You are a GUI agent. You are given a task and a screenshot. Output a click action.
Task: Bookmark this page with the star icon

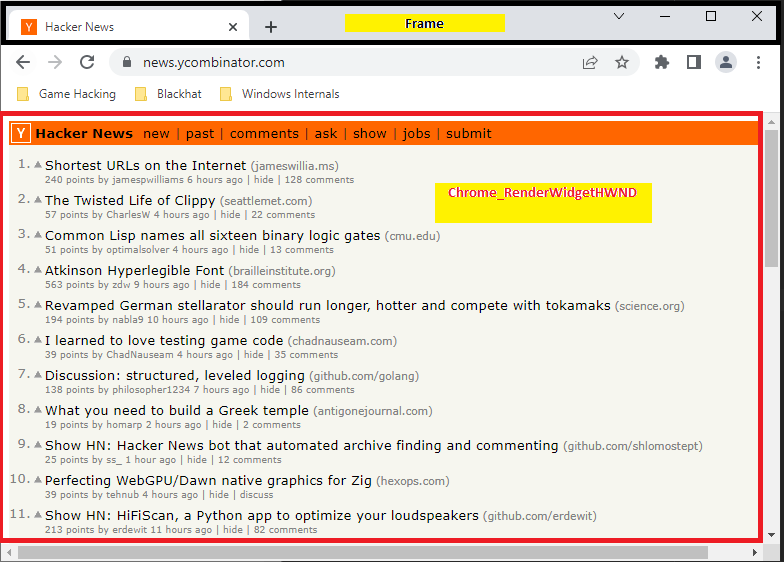coord(622,62)
